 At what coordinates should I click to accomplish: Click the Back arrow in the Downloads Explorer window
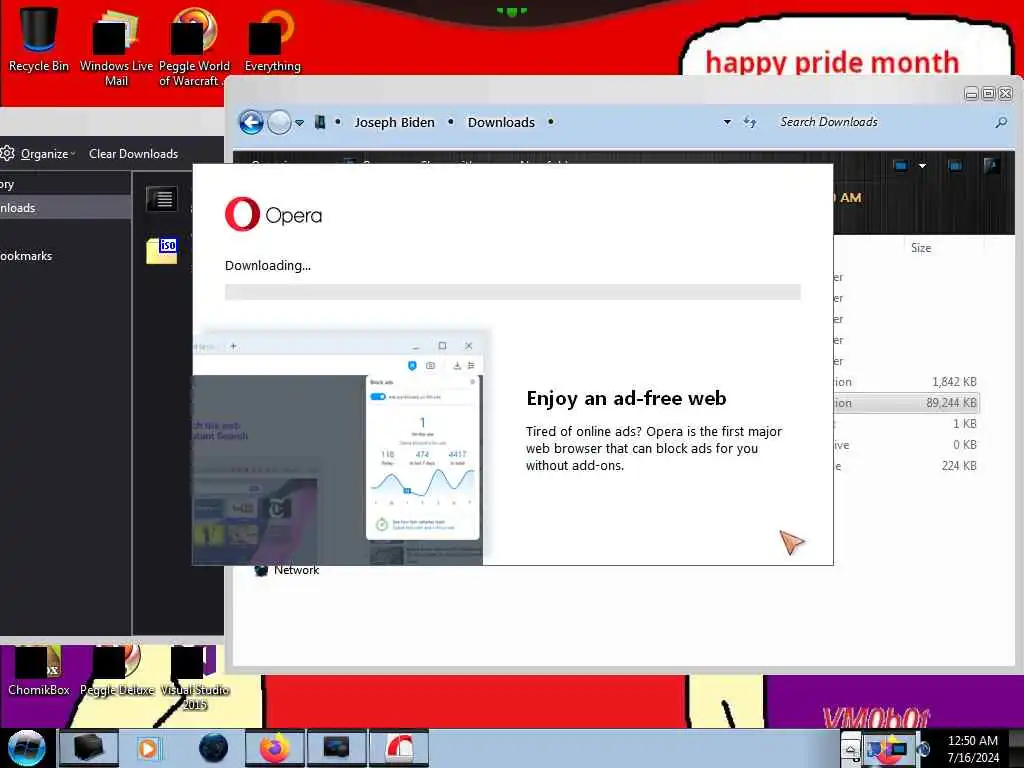click(251, 122)
